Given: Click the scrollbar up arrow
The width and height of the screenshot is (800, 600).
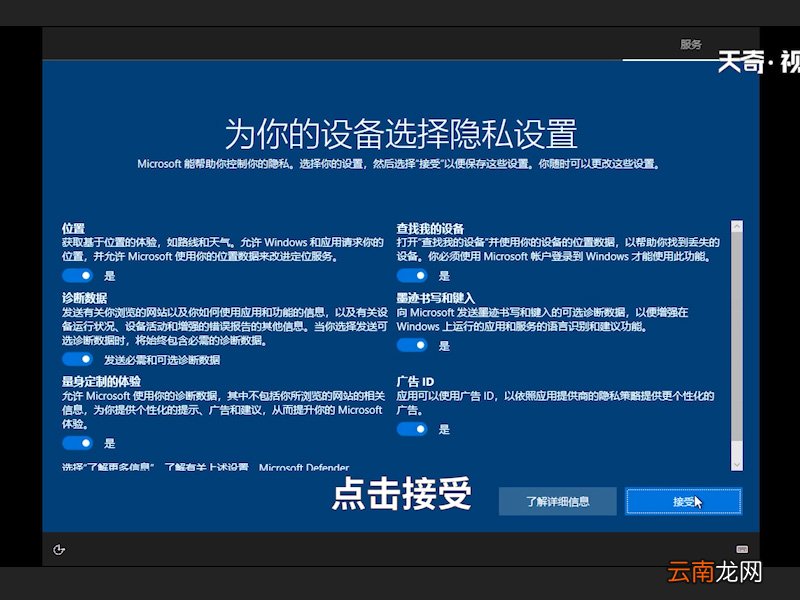Looking at the screenshot, I should 737,227.
